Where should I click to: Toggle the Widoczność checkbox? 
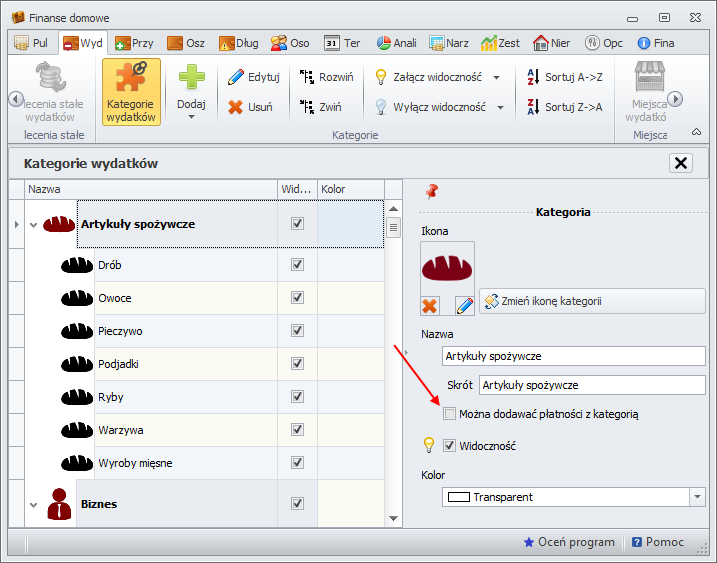pyautogui.click(x=450, y=446)
